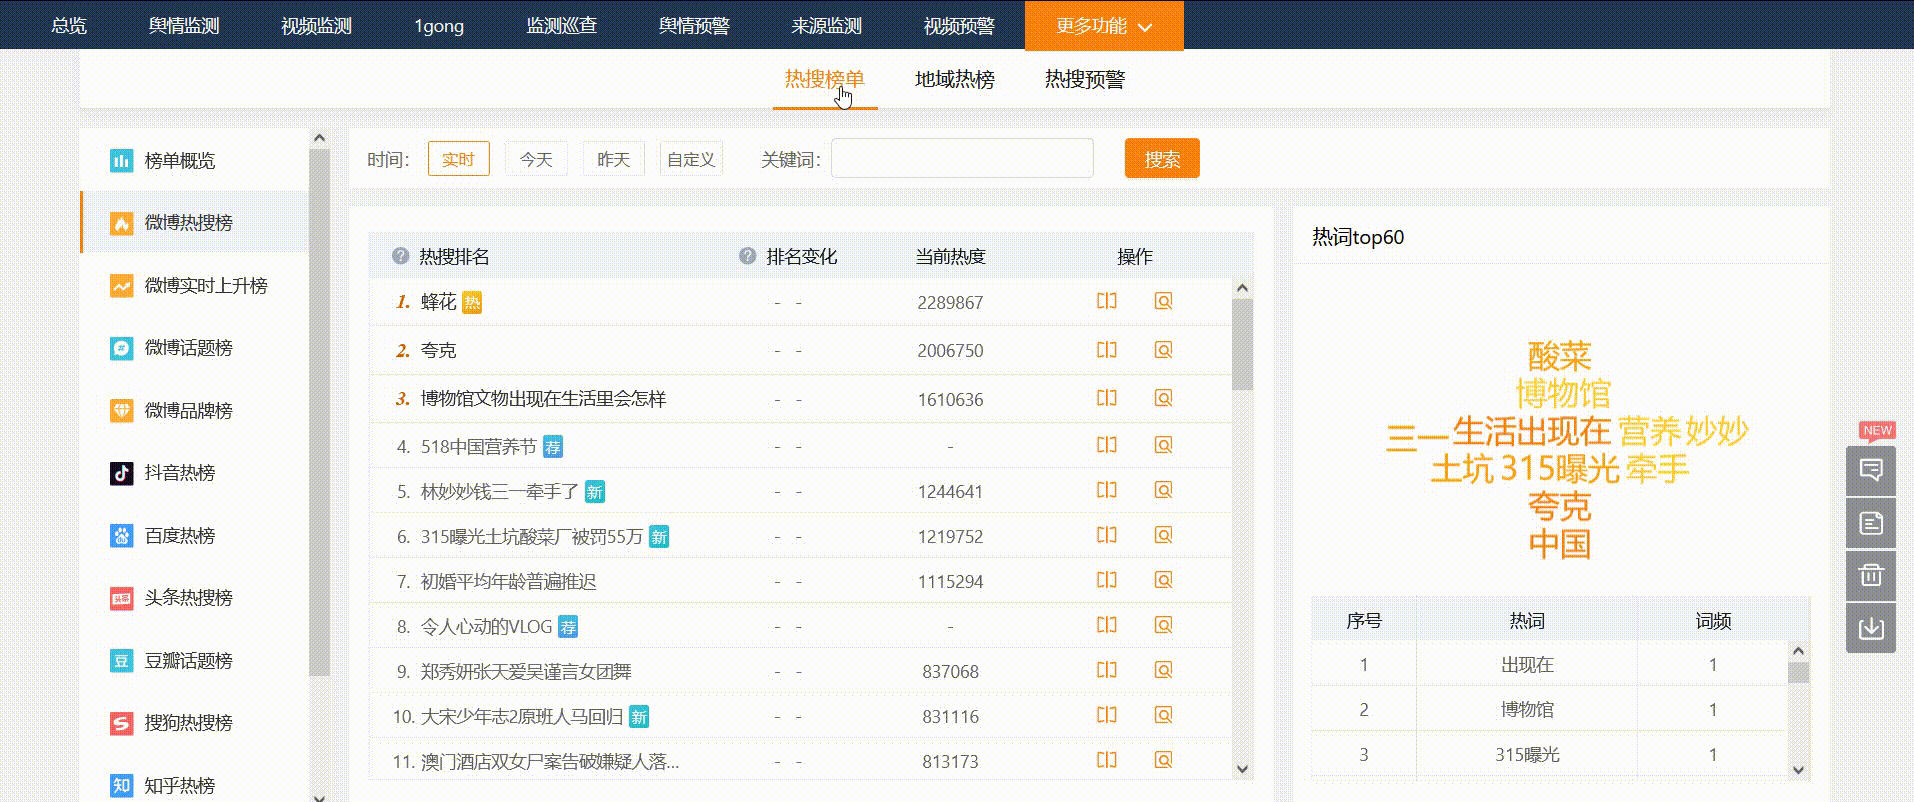This screenshot has height=802, width=1914.
Task: Click hot words table scroll-down arrow
Action: (x=1798, y=770)
